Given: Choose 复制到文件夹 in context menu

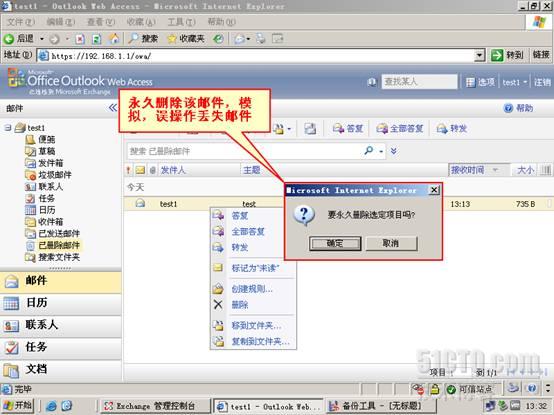Looking at the screenshot, I should coord(260,342).
